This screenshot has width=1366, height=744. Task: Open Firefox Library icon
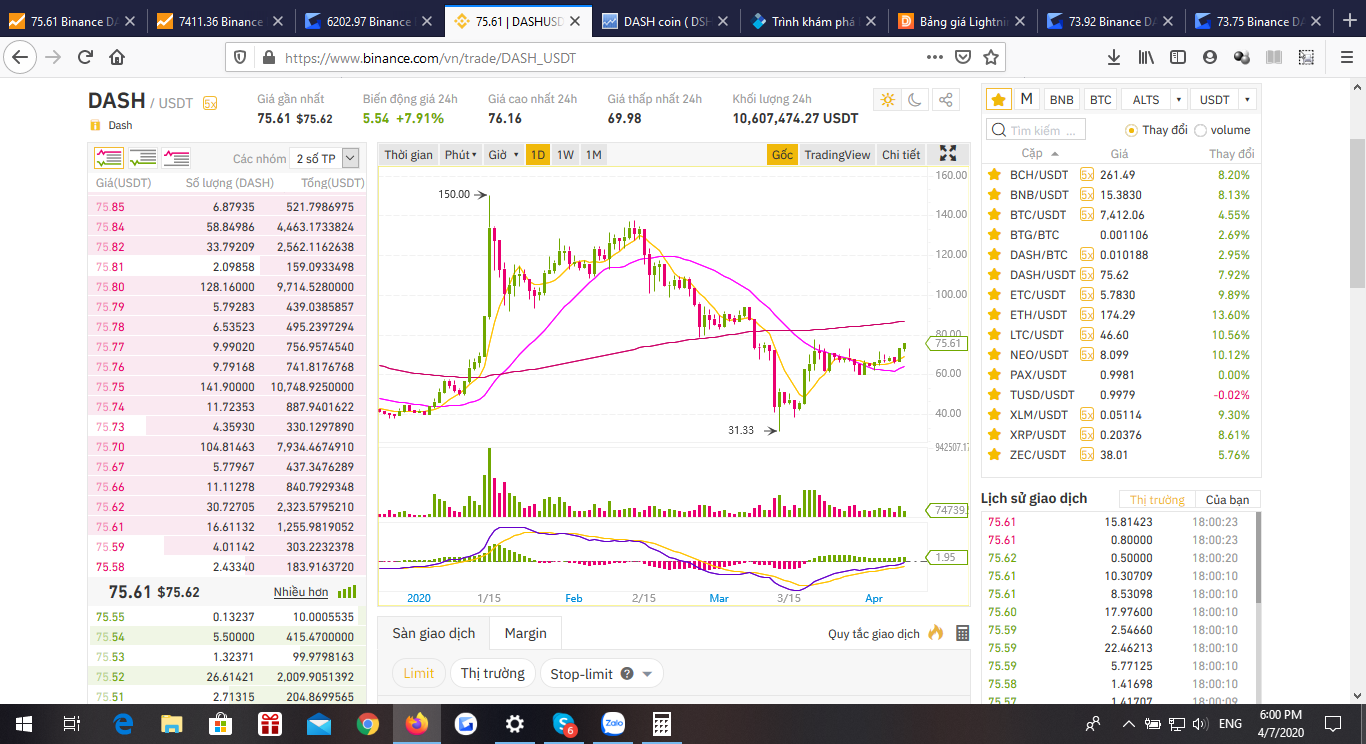(1146, 58)
